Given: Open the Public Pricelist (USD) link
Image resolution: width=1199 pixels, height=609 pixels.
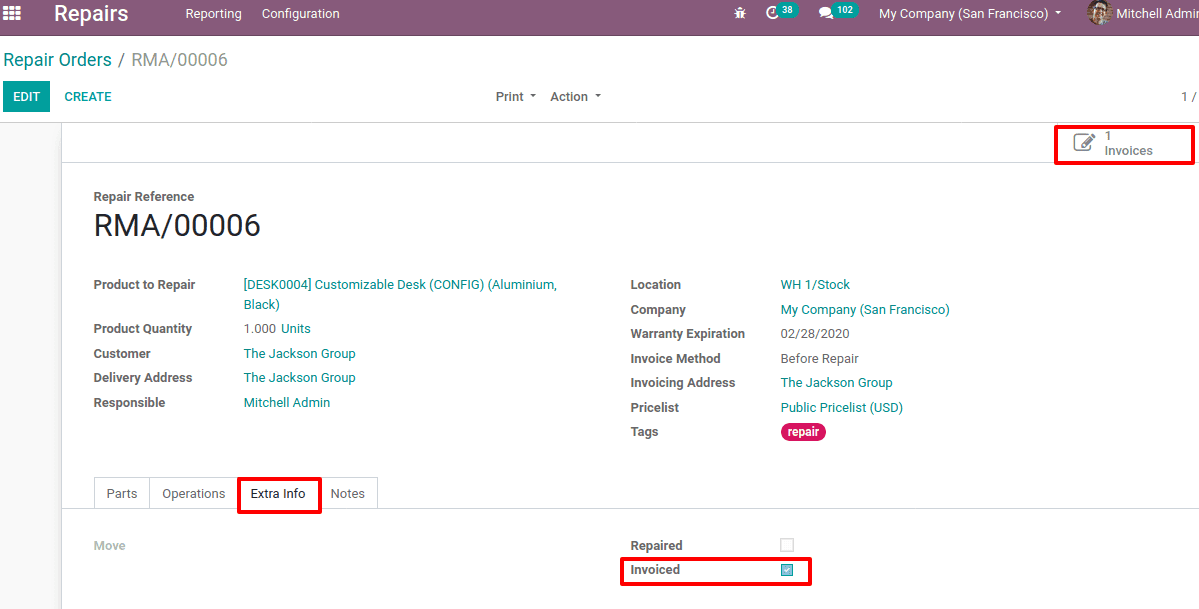Looking at the screenshot, I should [842, 408].
